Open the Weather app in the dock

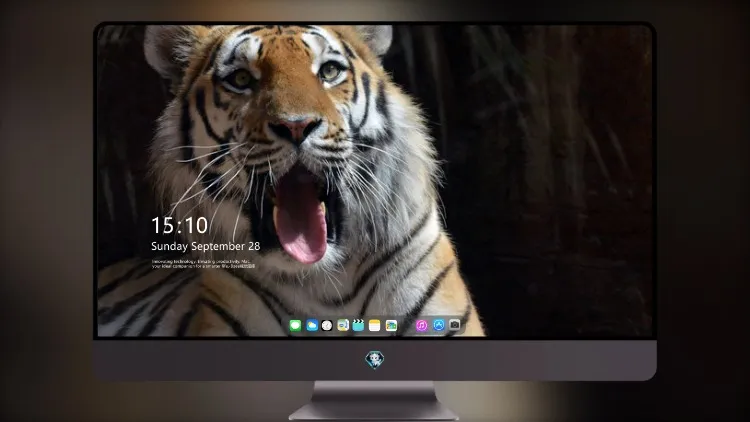(312, 325)
